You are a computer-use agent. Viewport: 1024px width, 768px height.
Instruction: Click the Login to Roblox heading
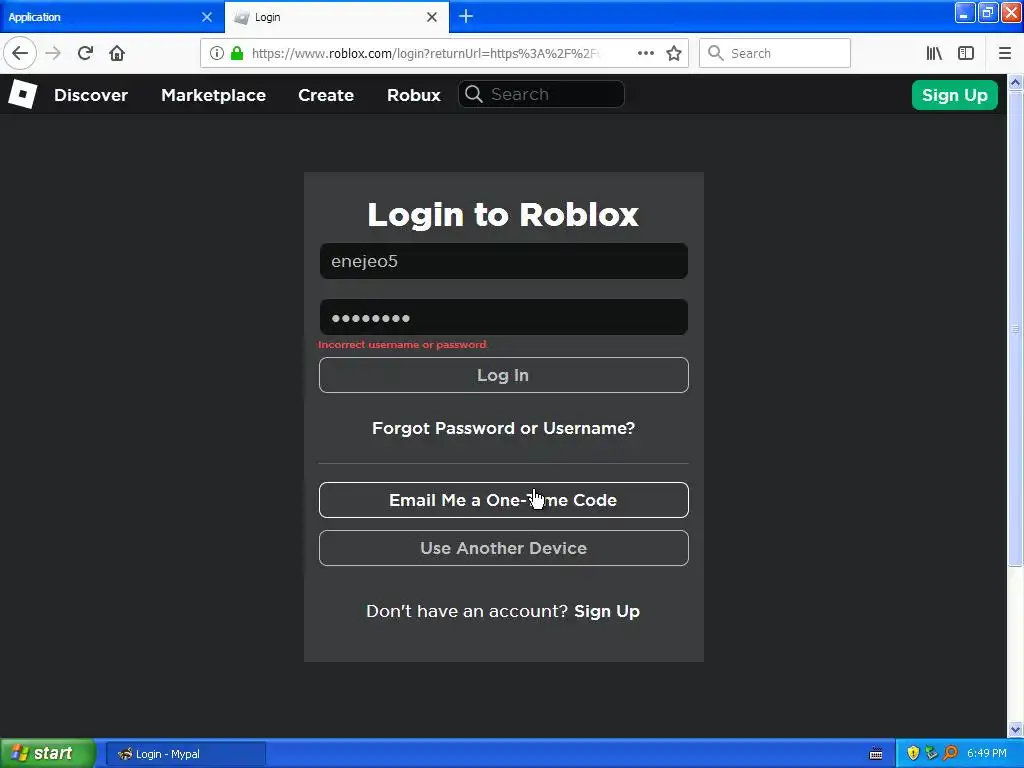pos(503,214)
